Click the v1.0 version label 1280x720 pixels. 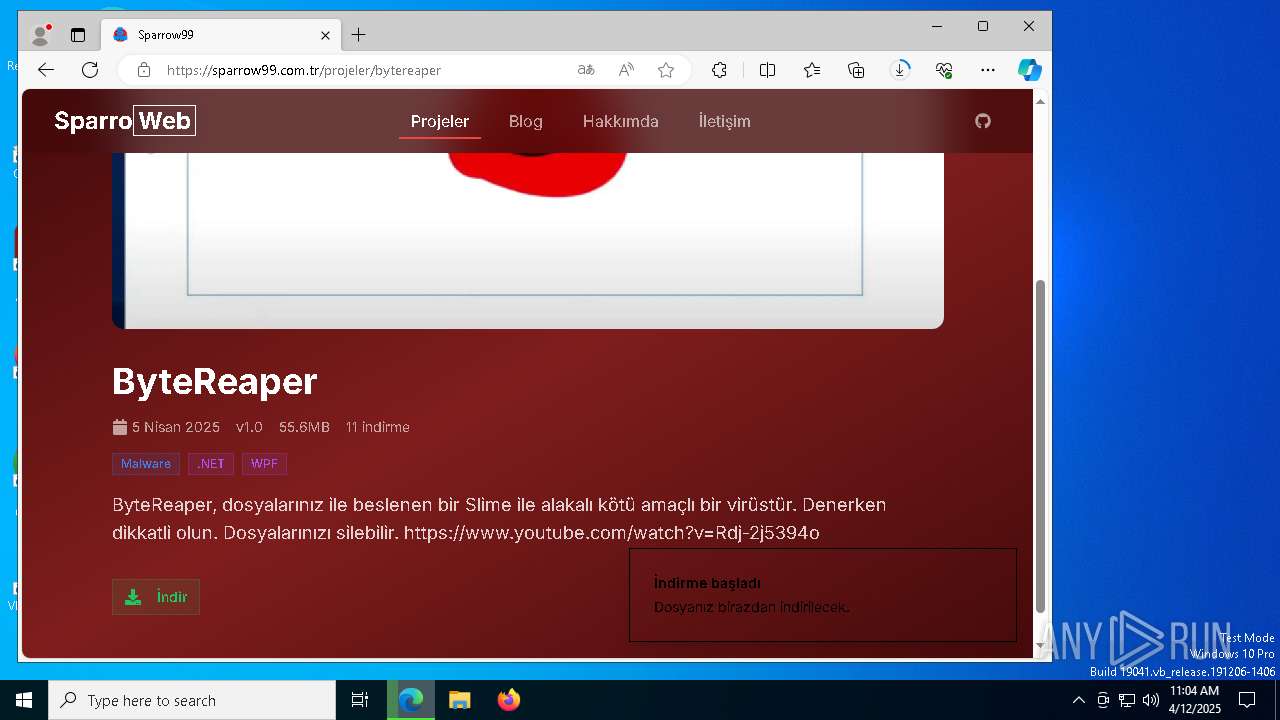(x=249, y=427)
